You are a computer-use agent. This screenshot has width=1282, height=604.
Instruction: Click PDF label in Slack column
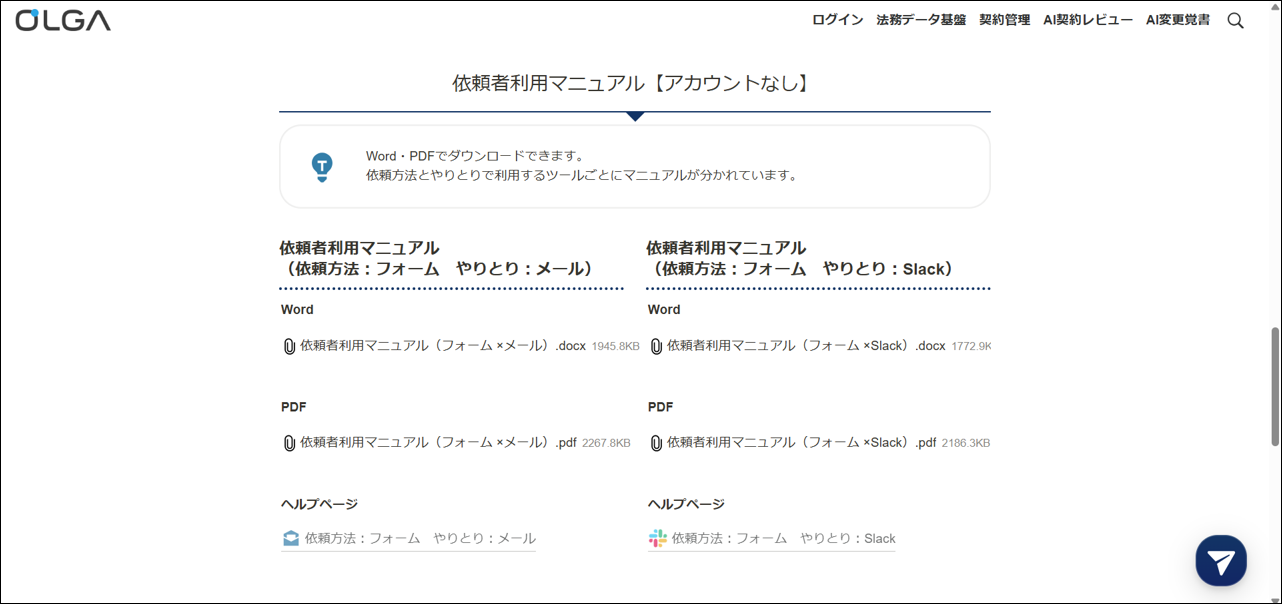coord(661,407)
